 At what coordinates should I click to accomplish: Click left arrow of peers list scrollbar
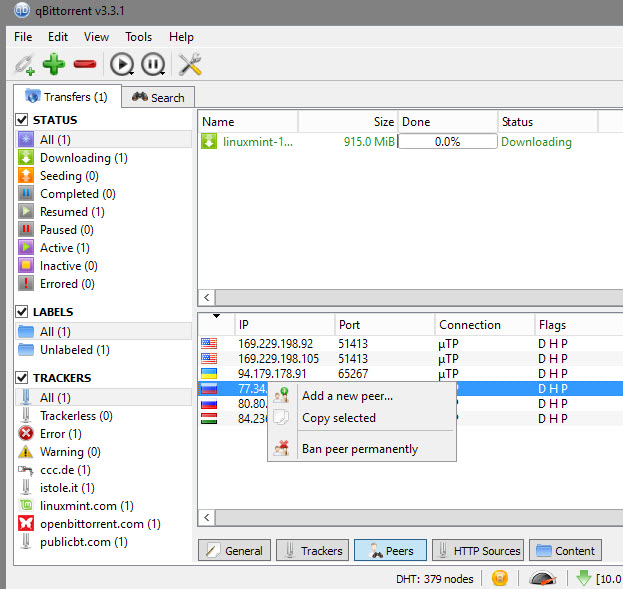pyautogui.click(x=207, y=517)
